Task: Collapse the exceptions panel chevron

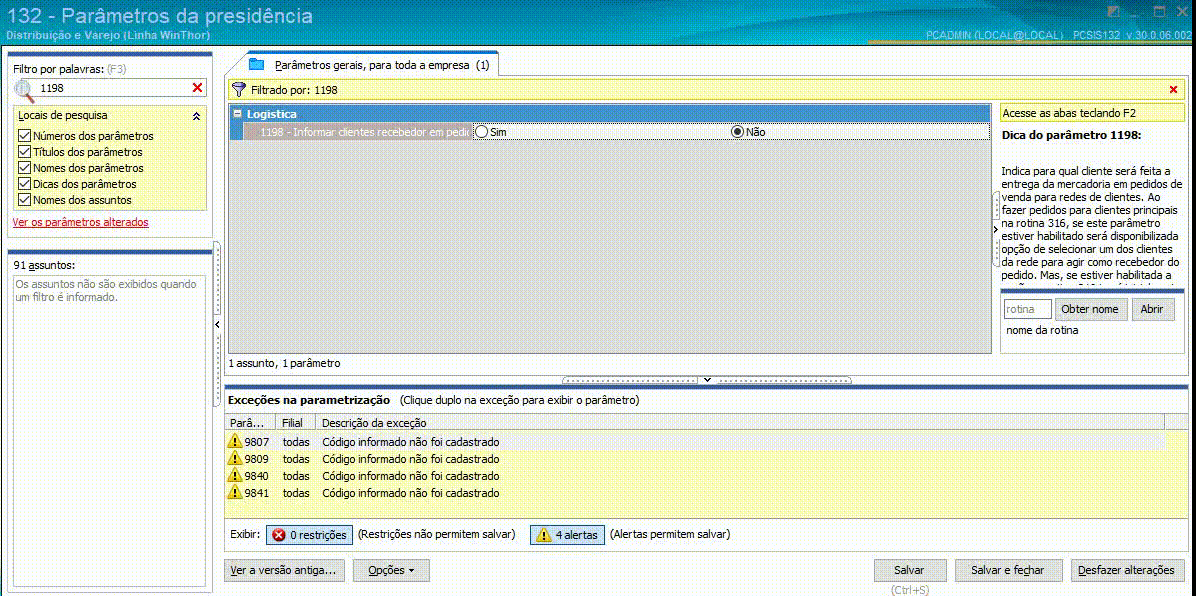Action: [707, 379]
